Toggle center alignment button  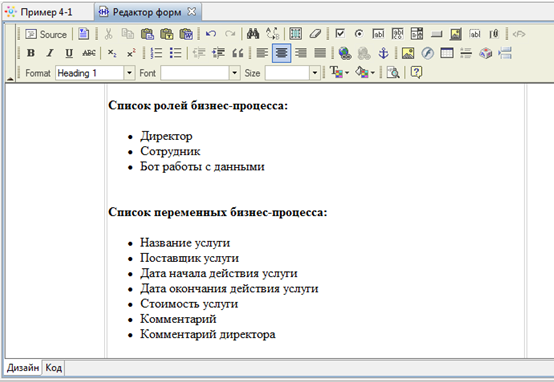coord(282,53)
